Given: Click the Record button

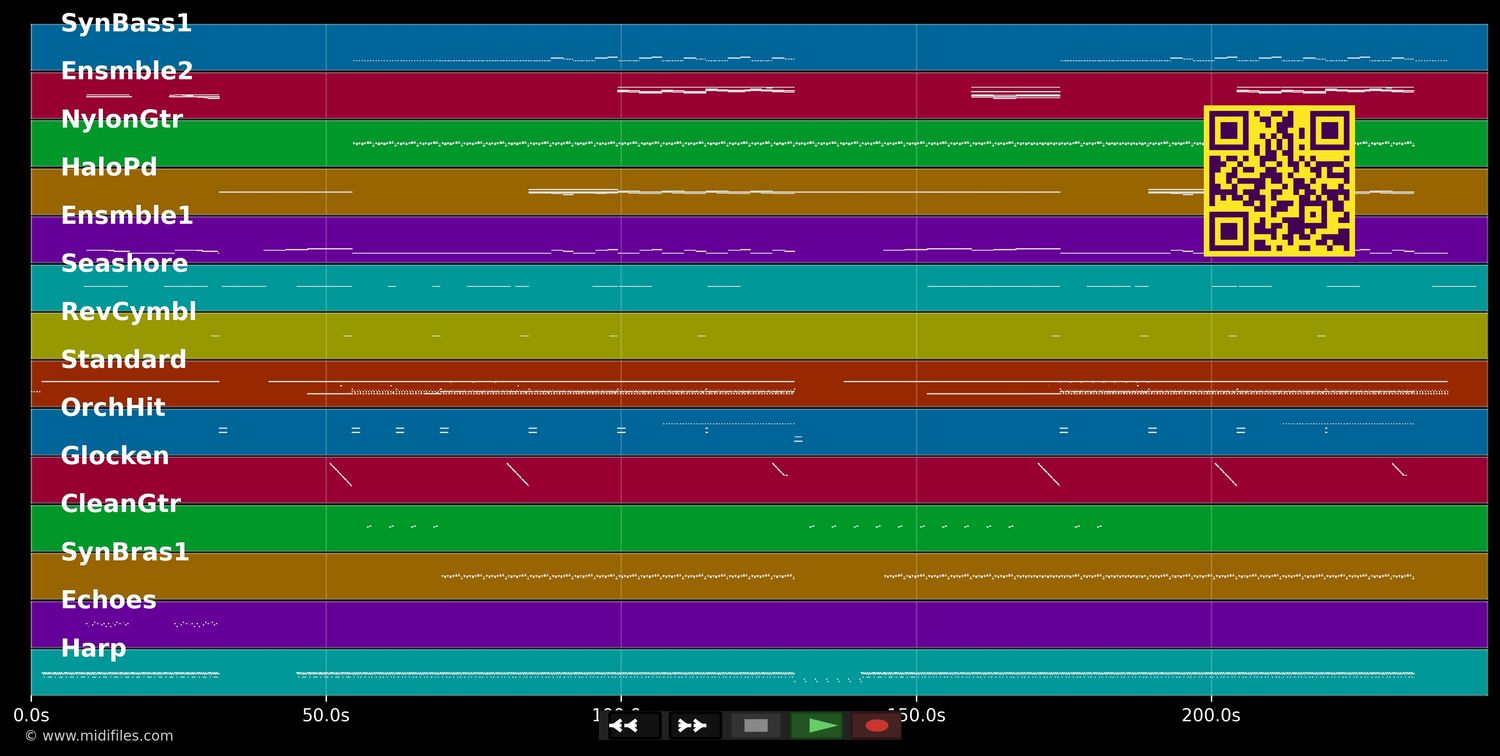Looking at the screenshot, I should [876, 725].
